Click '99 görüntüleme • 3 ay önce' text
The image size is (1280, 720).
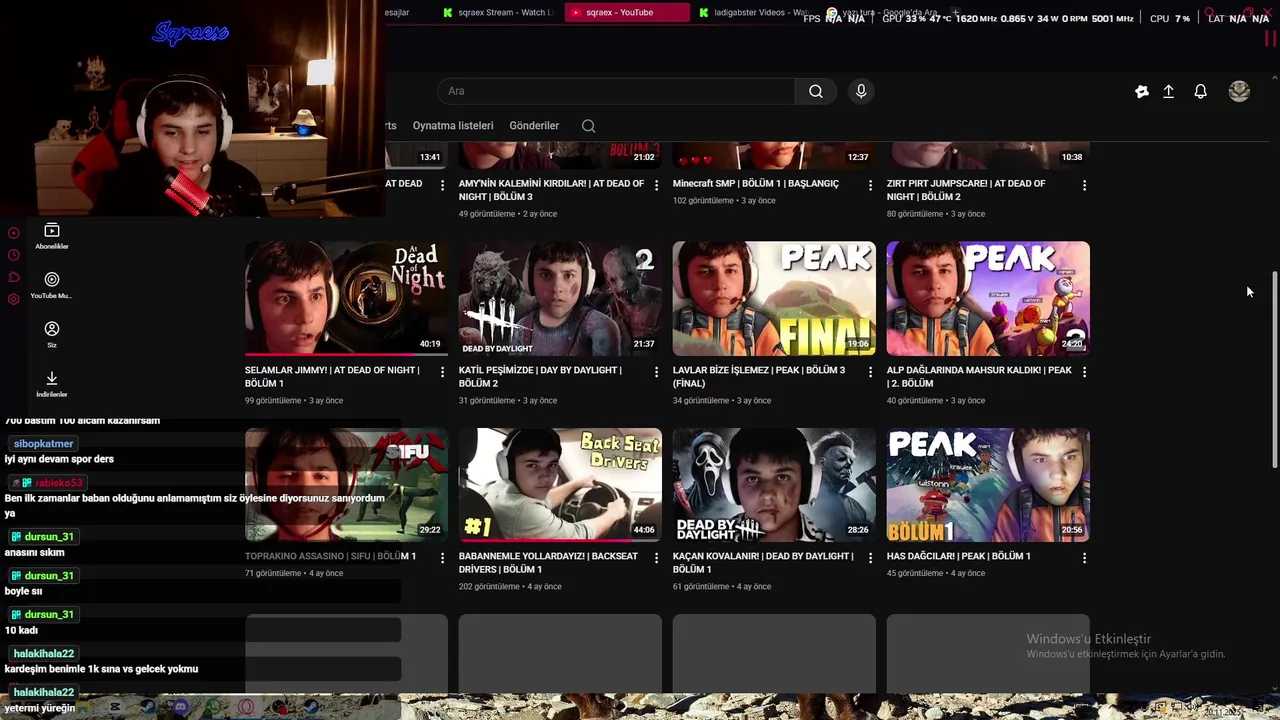(x=294, y=401)
